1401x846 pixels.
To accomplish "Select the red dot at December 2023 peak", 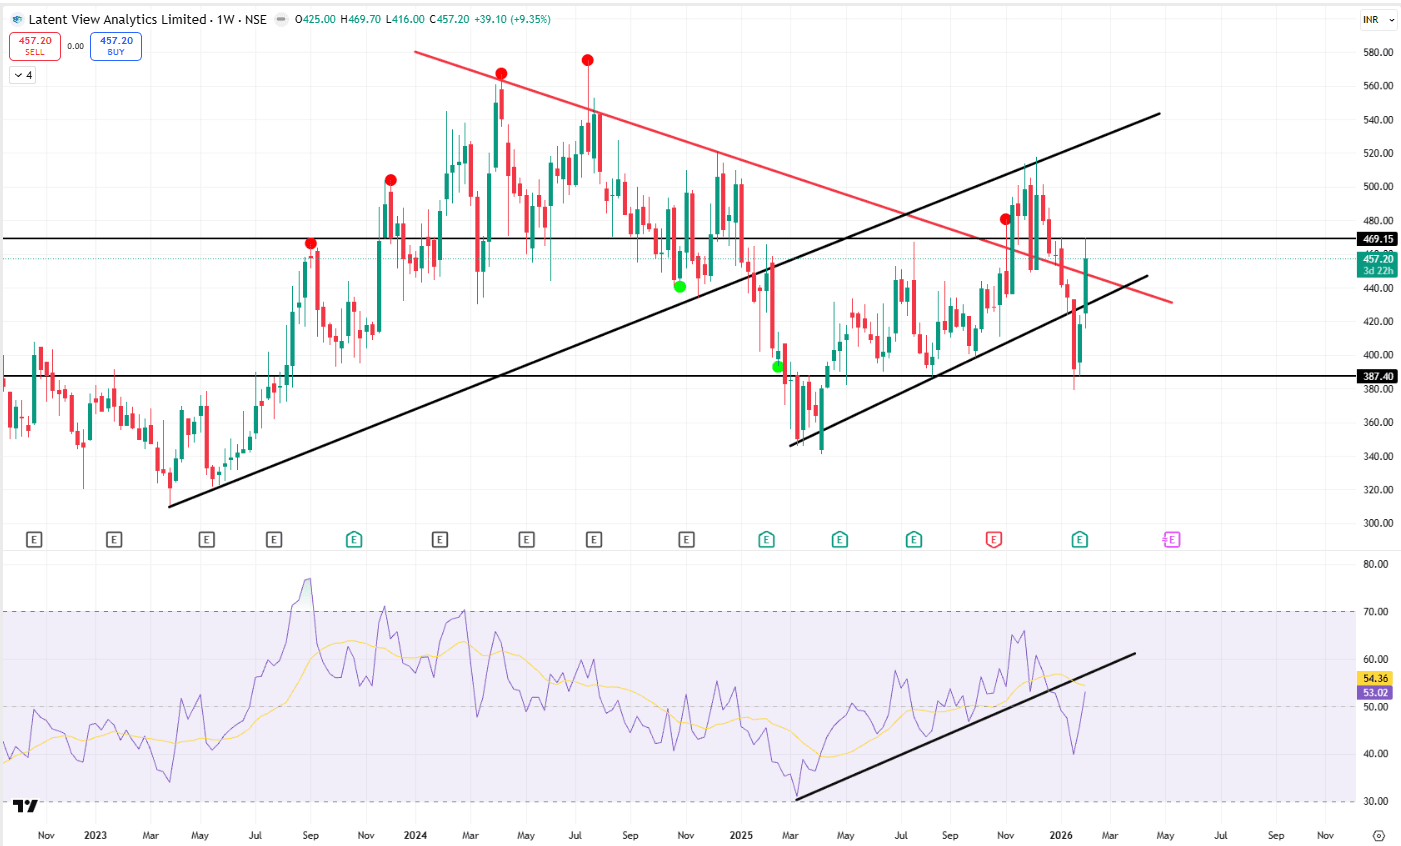I will 391,180.
